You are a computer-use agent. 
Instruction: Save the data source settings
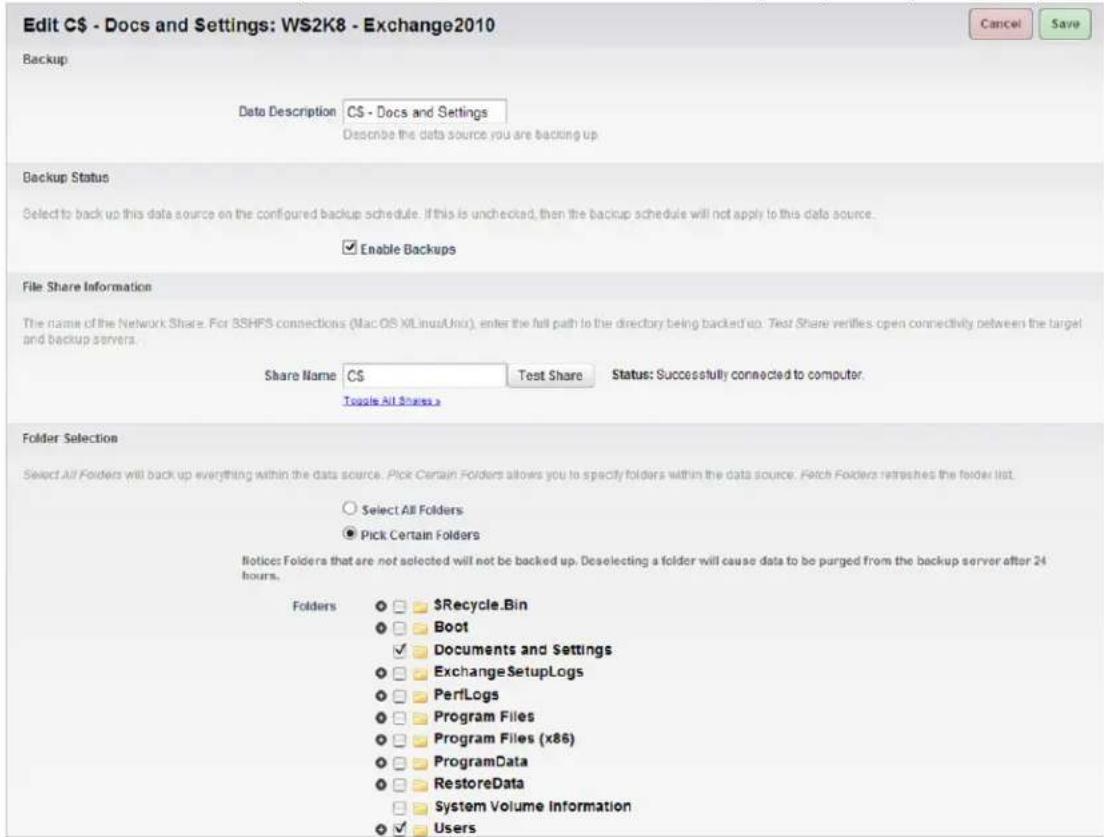1065,24
